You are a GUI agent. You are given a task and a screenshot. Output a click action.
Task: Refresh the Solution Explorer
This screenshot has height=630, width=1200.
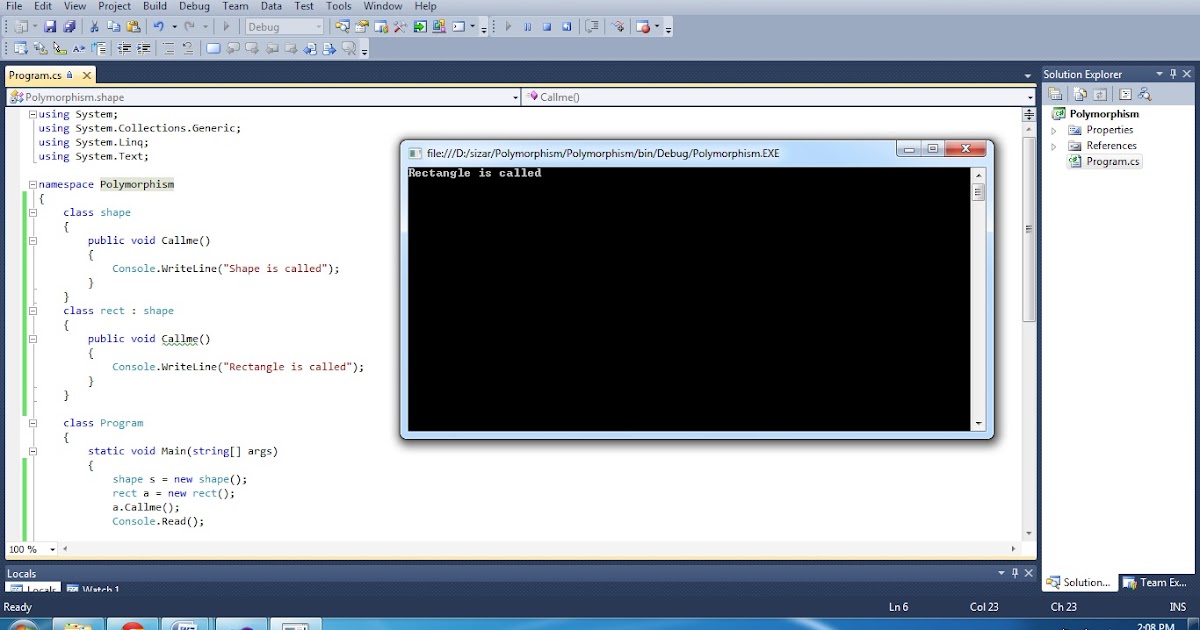click(1100, 94)
